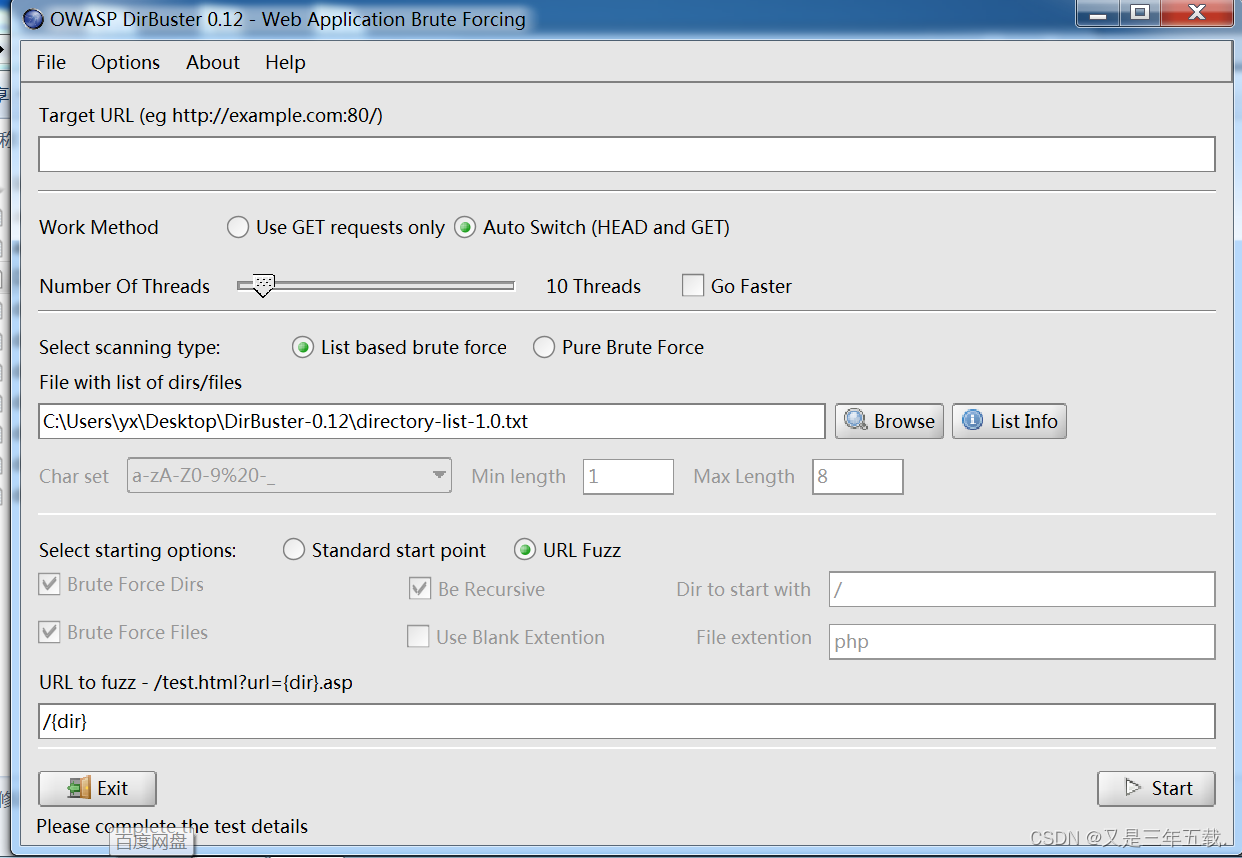
Task: Click the Min length field
Action: click(x=629, y=477)
